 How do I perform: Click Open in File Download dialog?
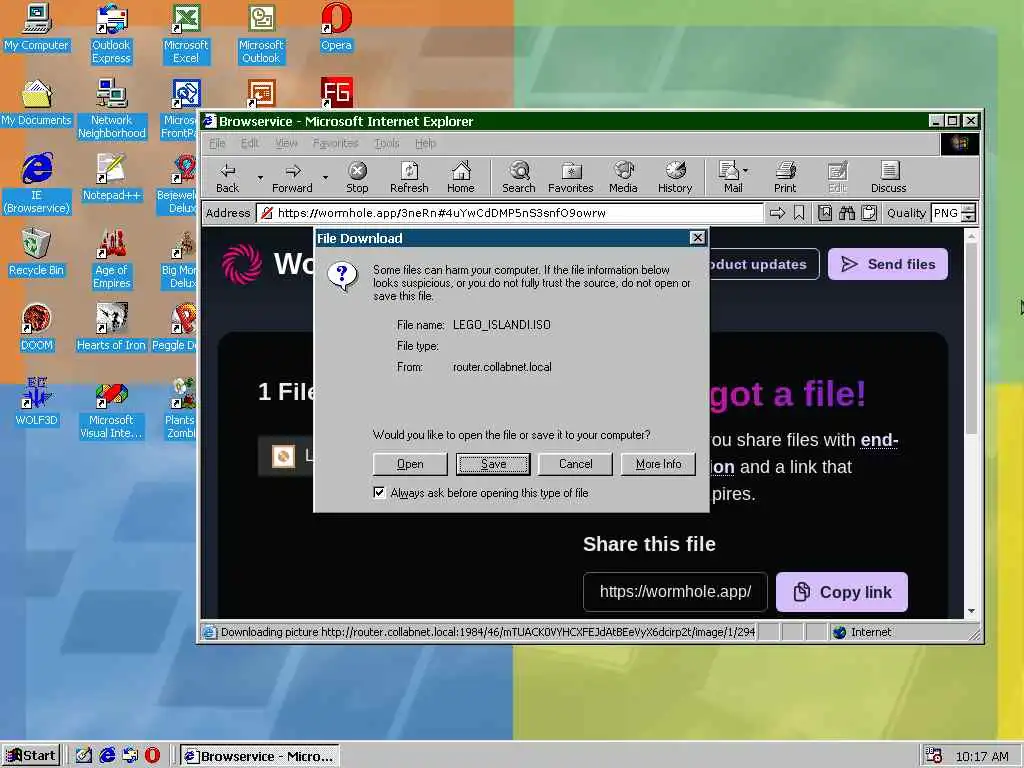410,464
